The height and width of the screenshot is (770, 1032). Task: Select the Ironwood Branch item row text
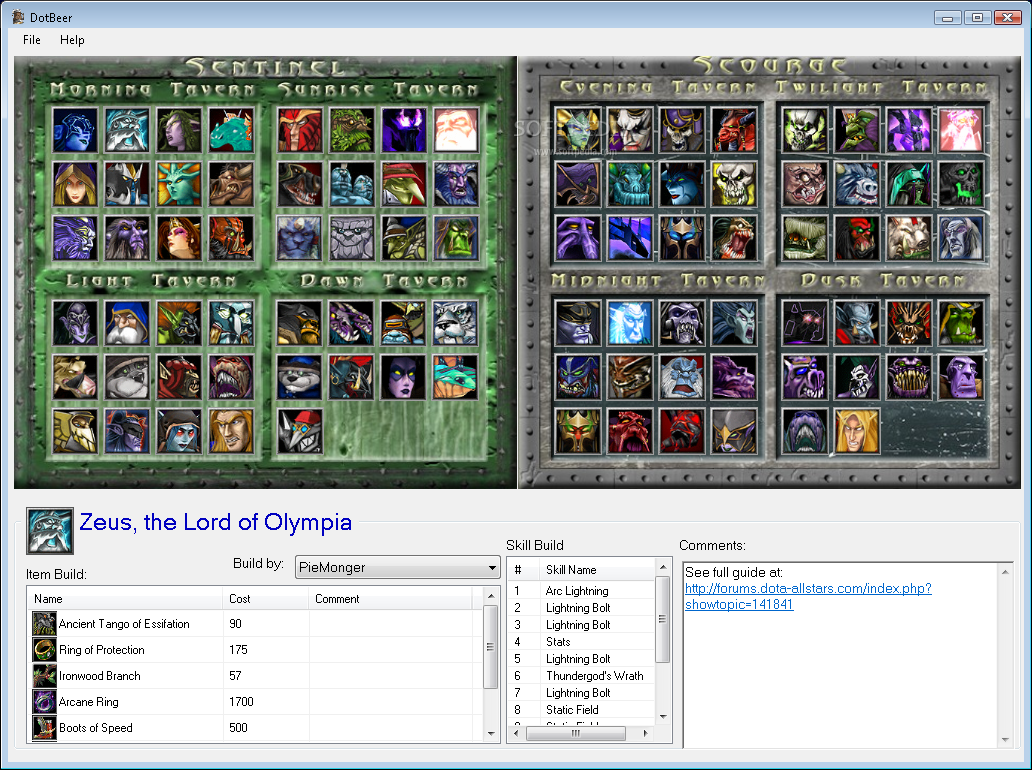pos(99,676)
